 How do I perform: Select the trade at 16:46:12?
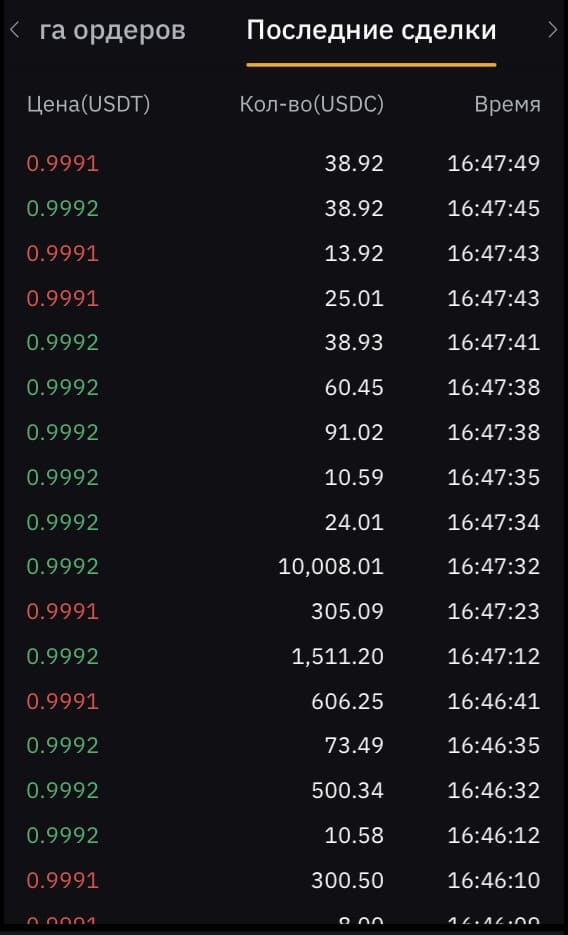[284, 835]
